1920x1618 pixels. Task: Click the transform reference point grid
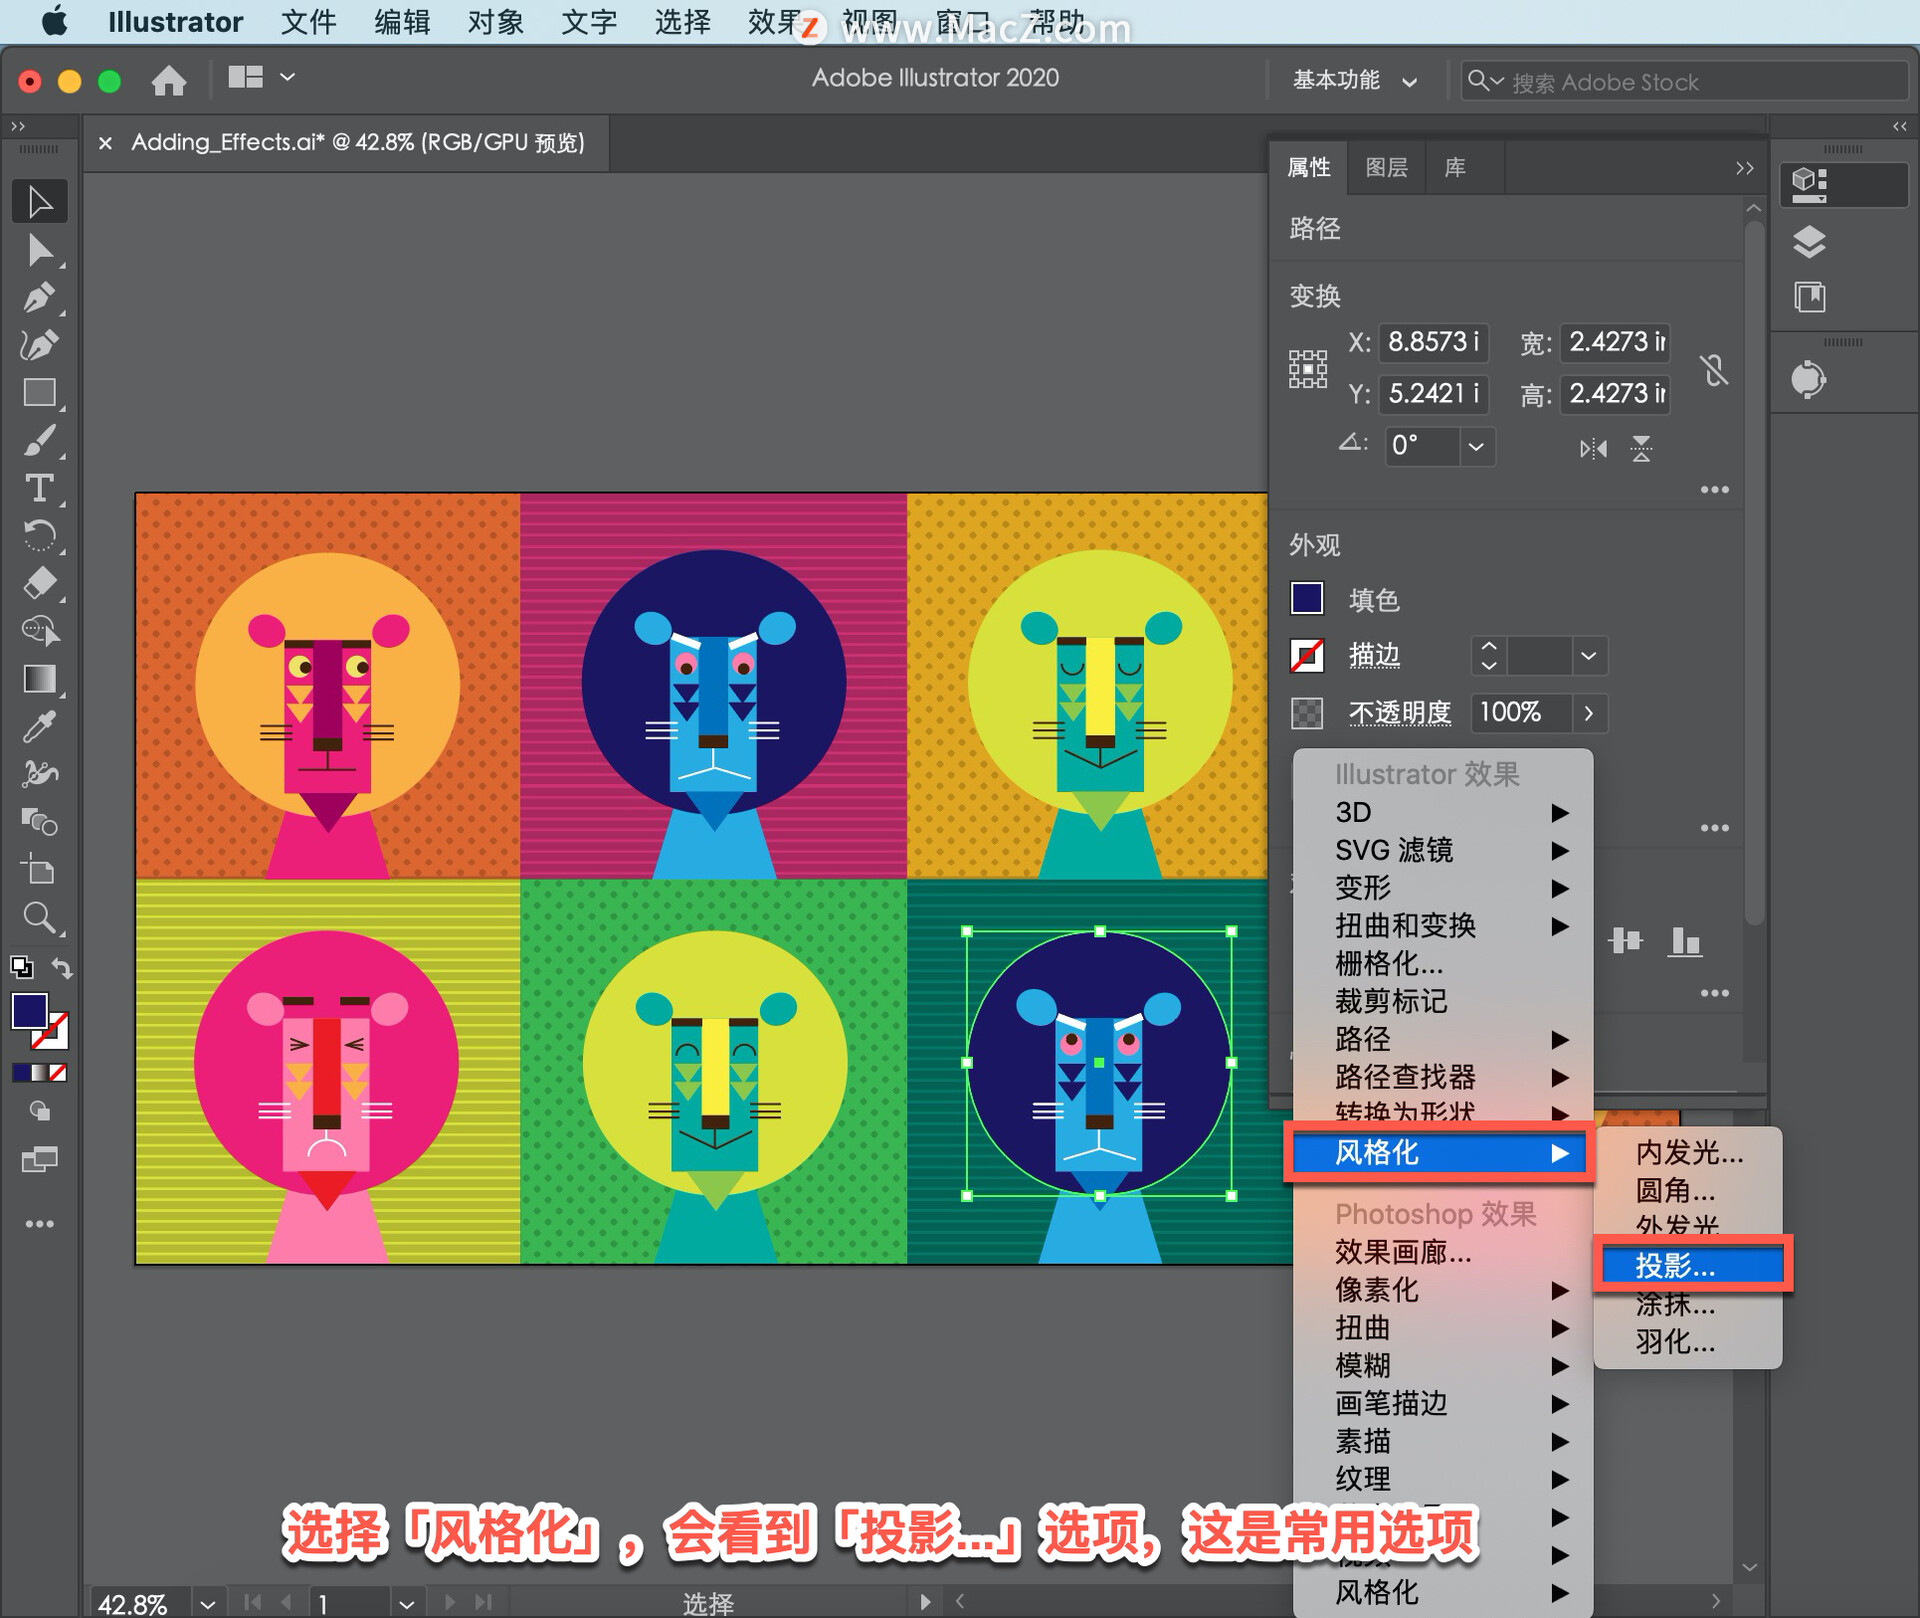[1307, 369]
